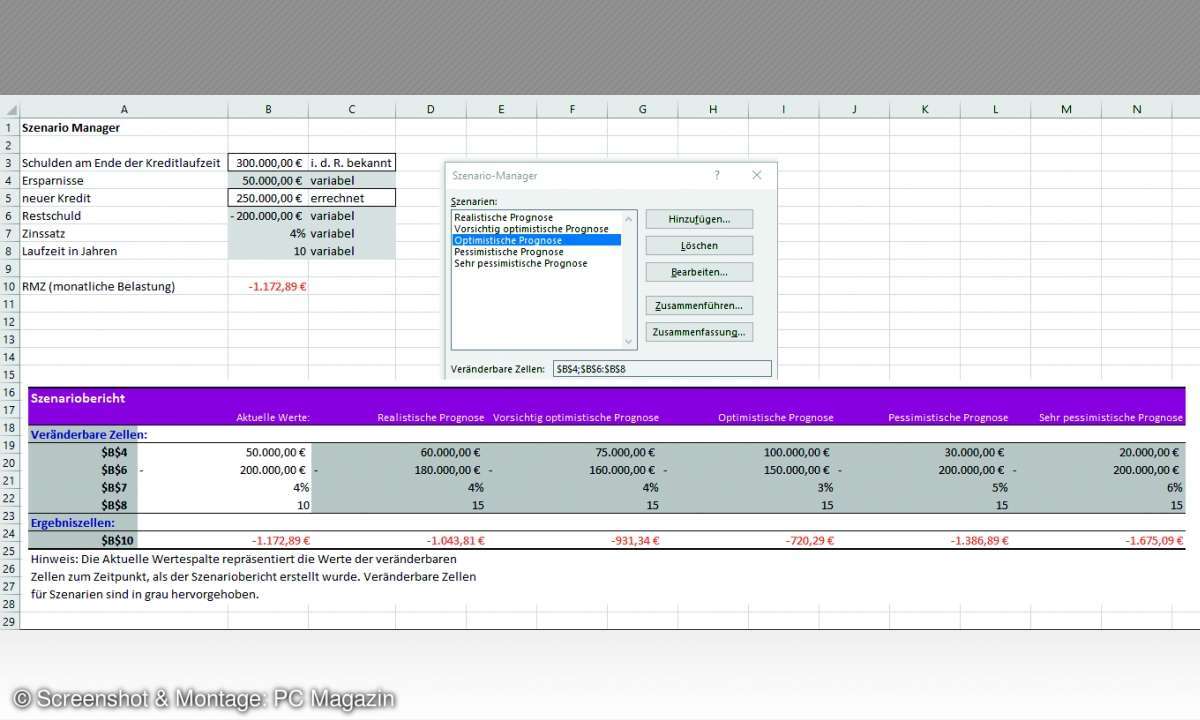Select Realistische Prognose in the Szenarien list
The width and height of the screenshot is (1200, 720).
click(503, 217)
